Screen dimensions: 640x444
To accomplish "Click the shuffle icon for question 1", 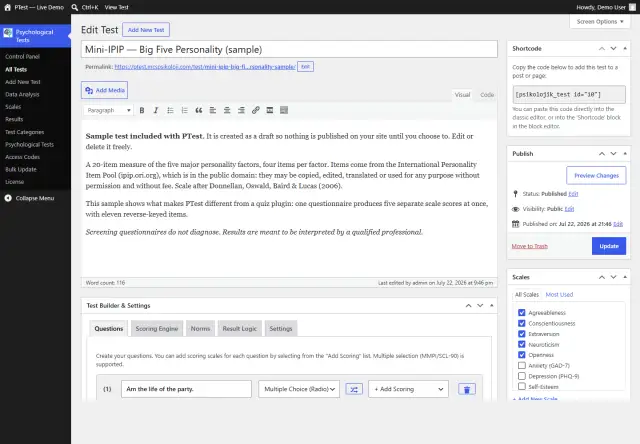I will [354, 389].
